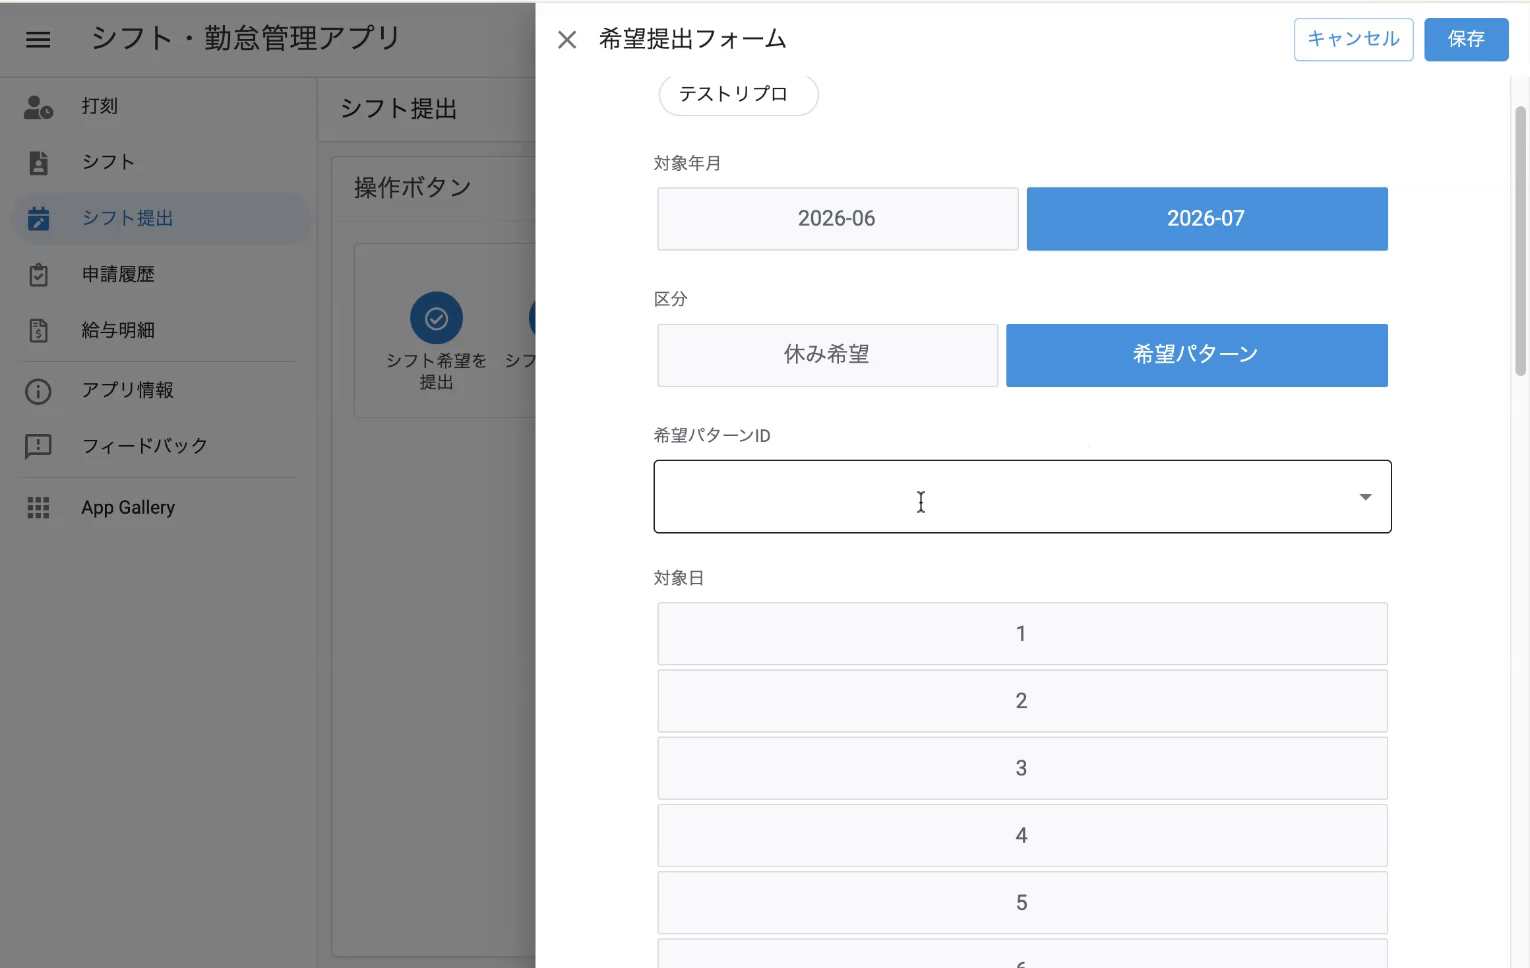Screen dimensions: 1530x968
Task: Open フィードバック menu item
Action: 162,446
